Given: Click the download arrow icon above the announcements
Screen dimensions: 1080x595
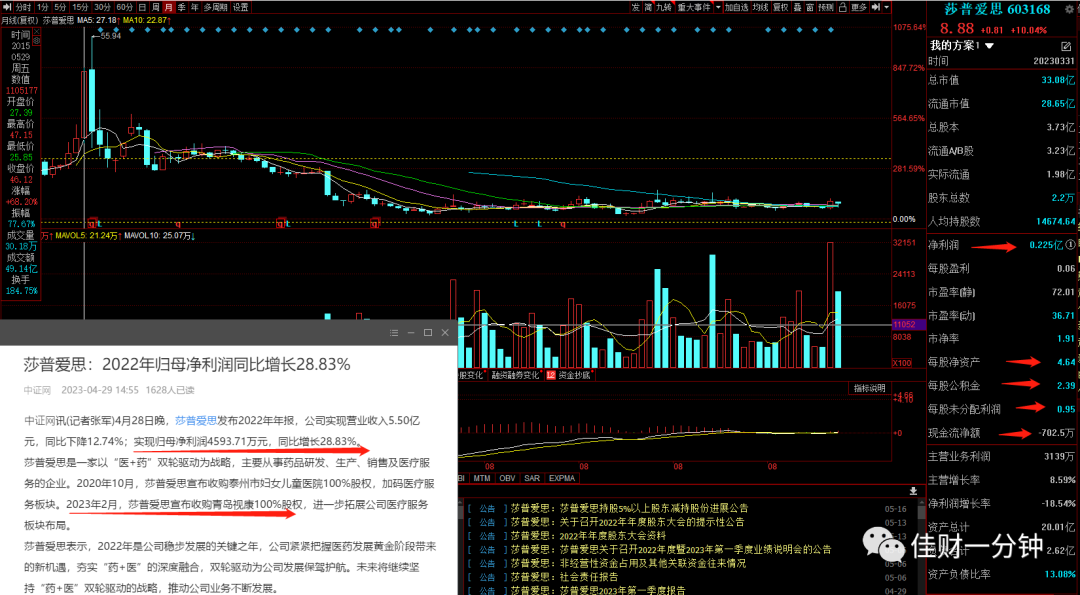Looking at the screenshot, I should click(x=913, y=491).
